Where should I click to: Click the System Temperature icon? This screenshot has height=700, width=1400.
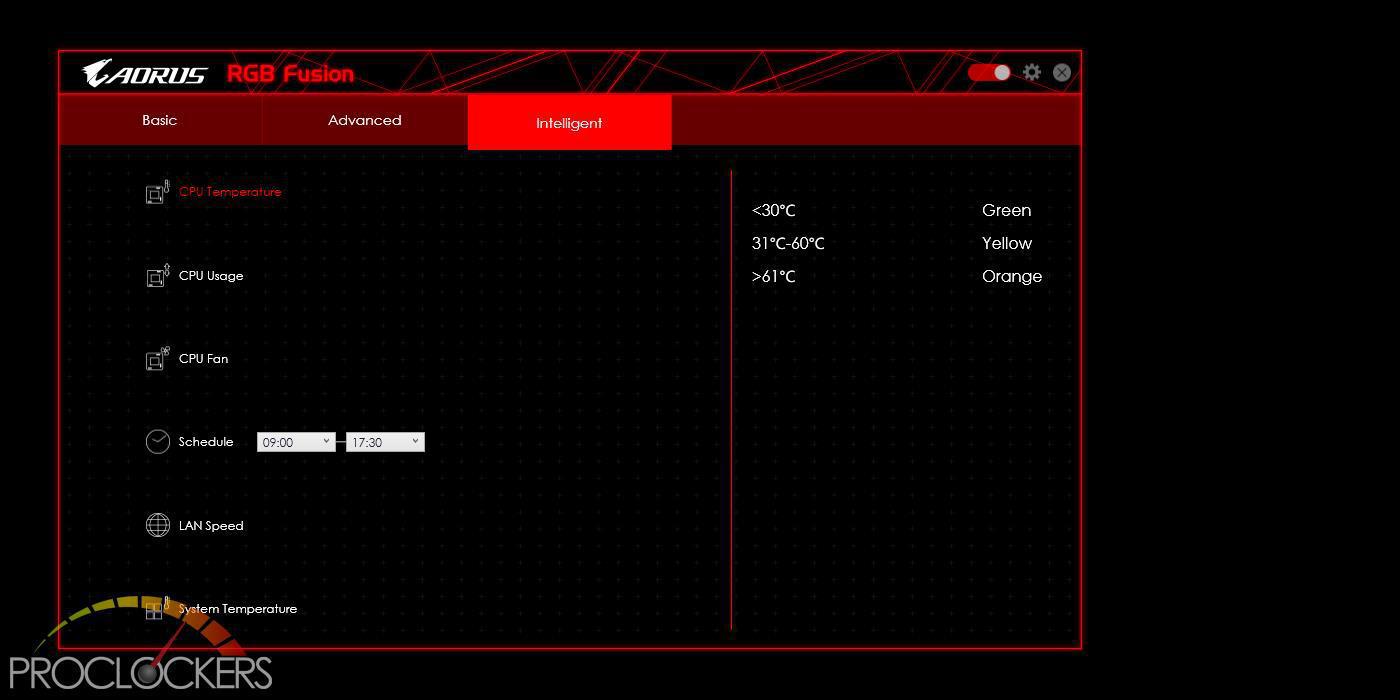(158, 608)
